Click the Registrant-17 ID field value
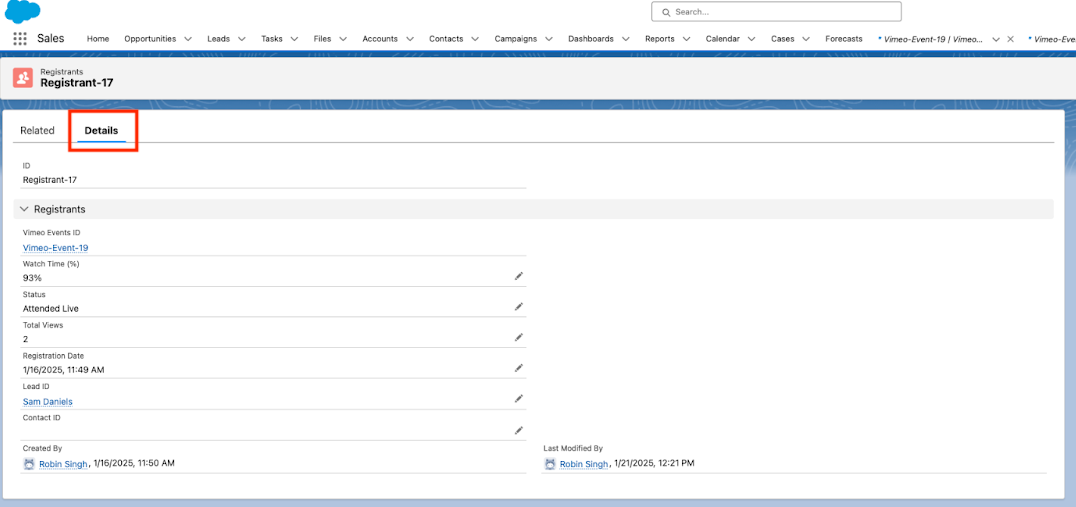This screenshot has width=1076, height=507. tap(49, 180)
